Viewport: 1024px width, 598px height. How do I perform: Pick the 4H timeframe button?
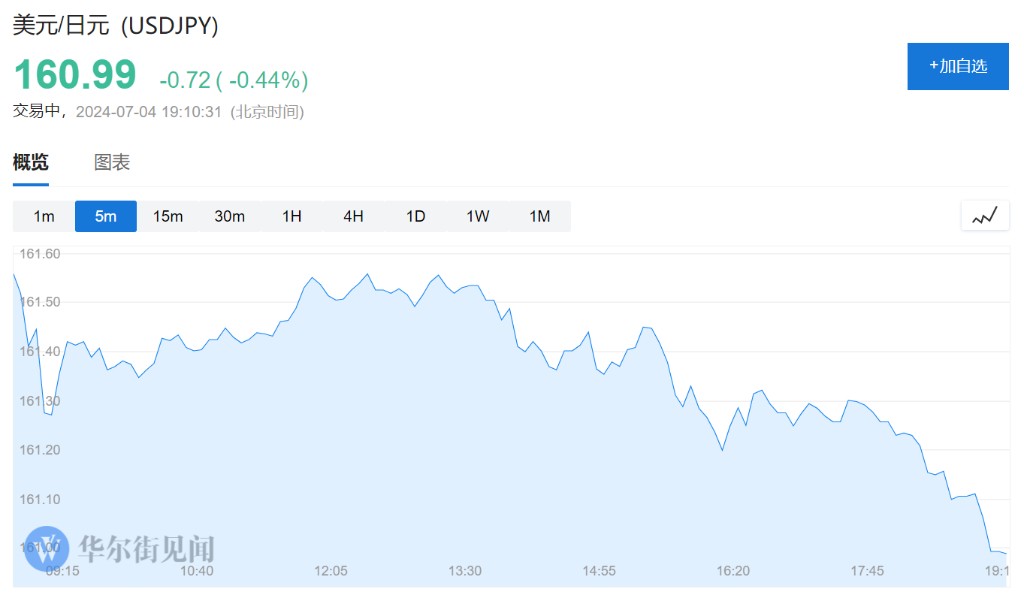click(354, 216)
